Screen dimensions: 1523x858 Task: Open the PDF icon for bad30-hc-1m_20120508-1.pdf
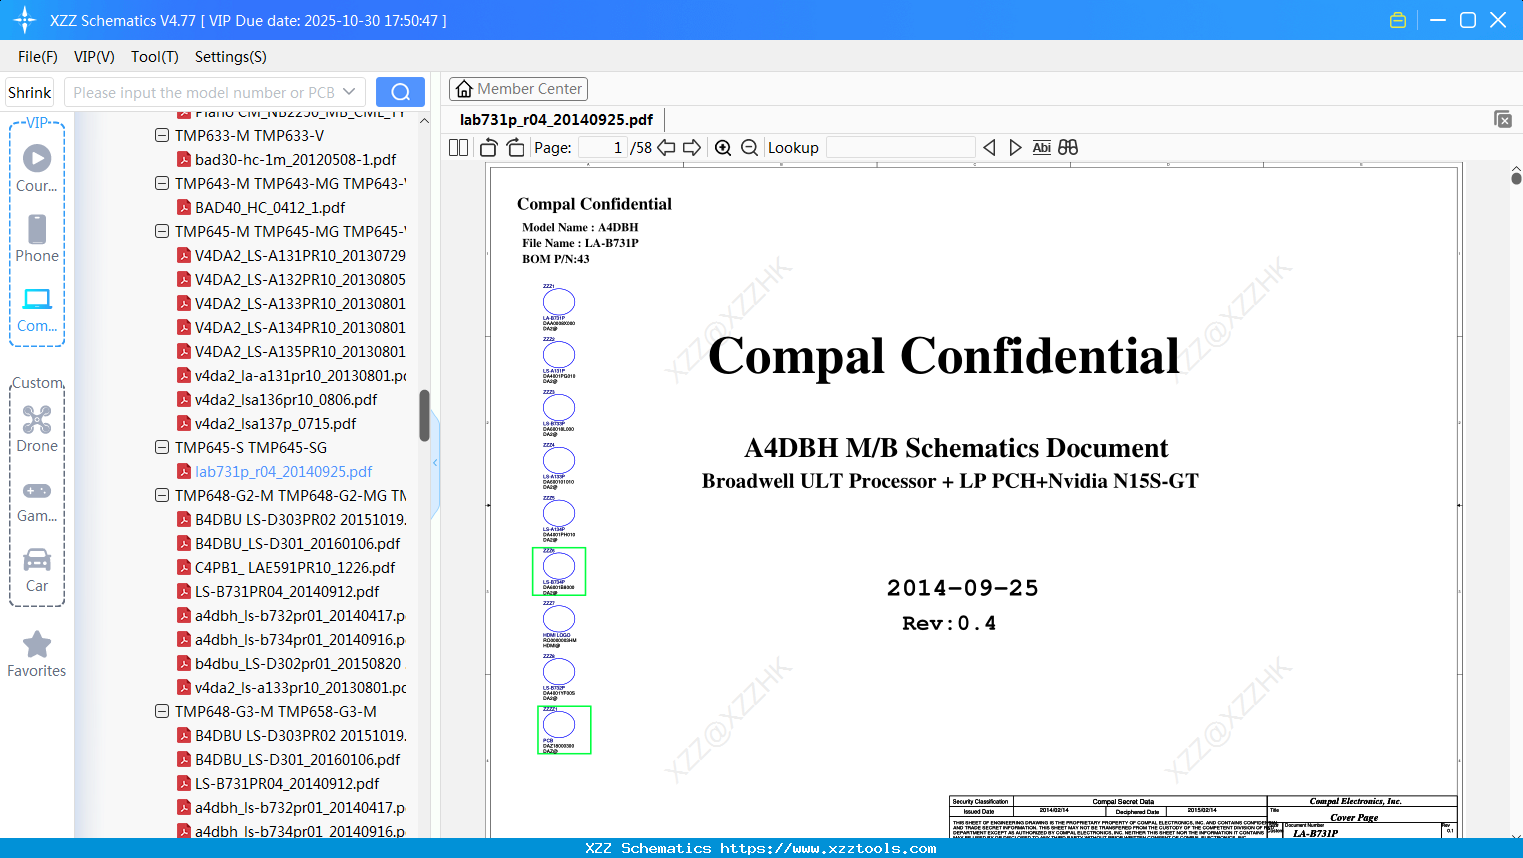click(x=184, y=159)
